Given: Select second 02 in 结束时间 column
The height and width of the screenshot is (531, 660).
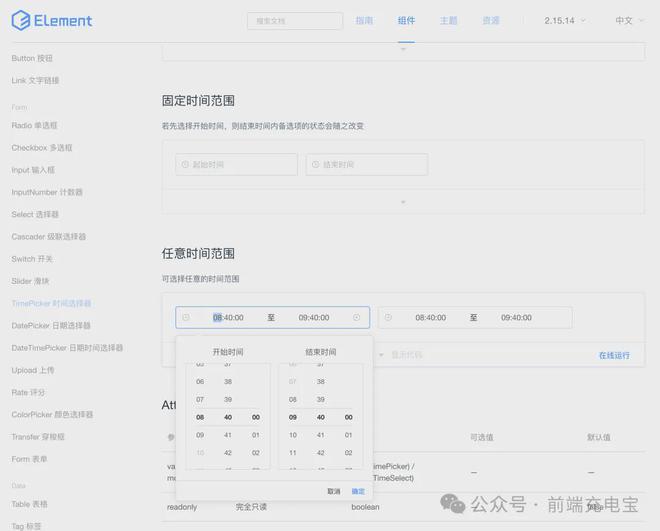Looking at the screenshot, I should (348, 453).
